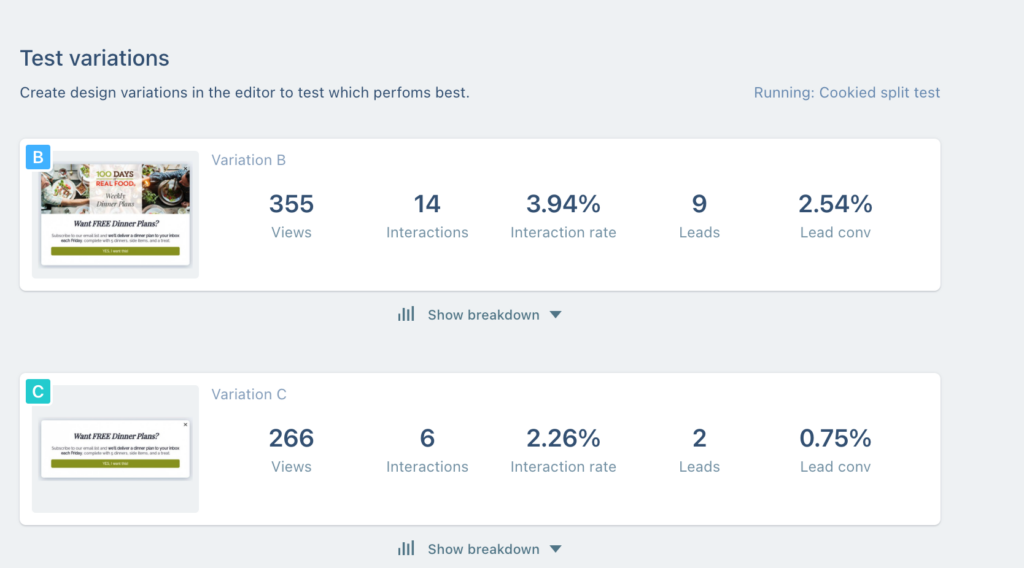
Task: Open Variation C popup thumbnail
Action: point(115,449)
